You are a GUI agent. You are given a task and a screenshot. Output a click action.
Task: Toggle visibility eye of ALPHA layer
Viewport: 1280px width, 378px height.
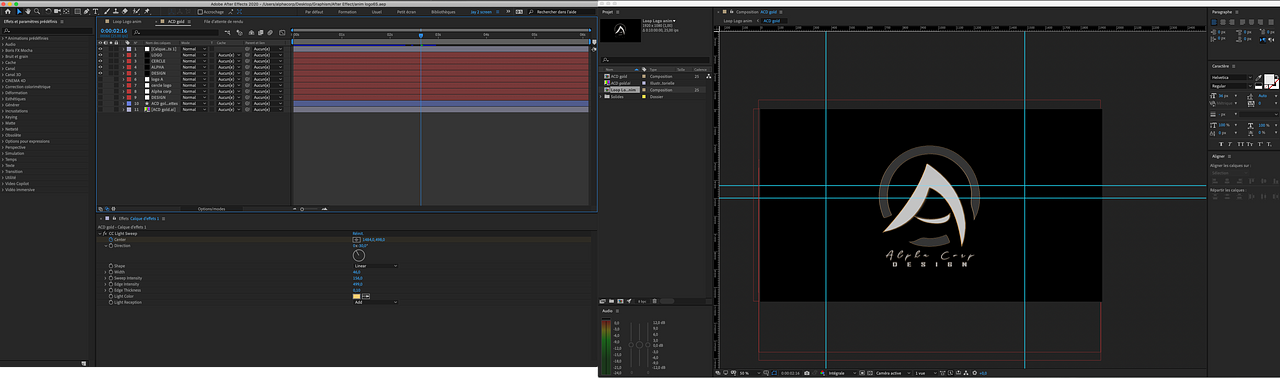click(x=100, y=66)
